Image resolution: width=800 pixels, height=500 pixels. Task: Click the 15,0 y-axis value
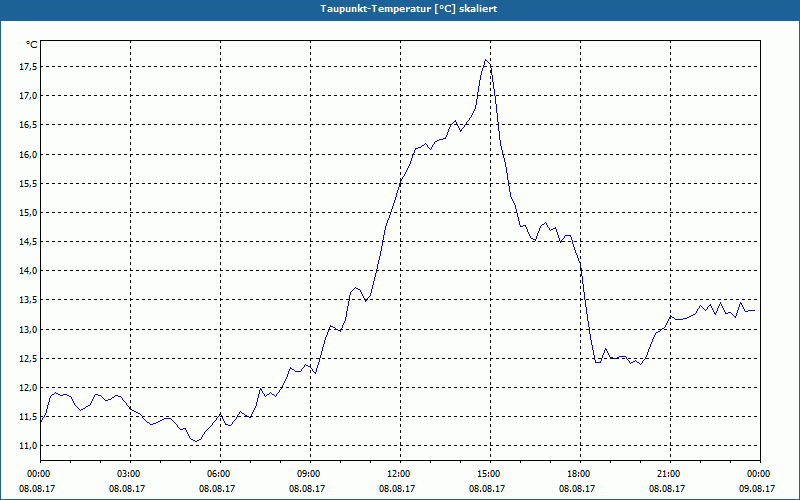(x=29, y=213)
